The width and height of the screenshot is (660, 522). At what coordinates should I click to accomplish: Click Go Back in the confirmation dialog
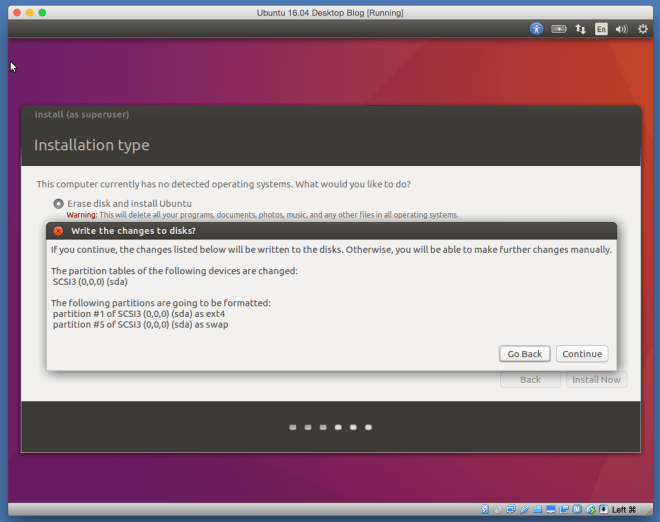[524, 354]
